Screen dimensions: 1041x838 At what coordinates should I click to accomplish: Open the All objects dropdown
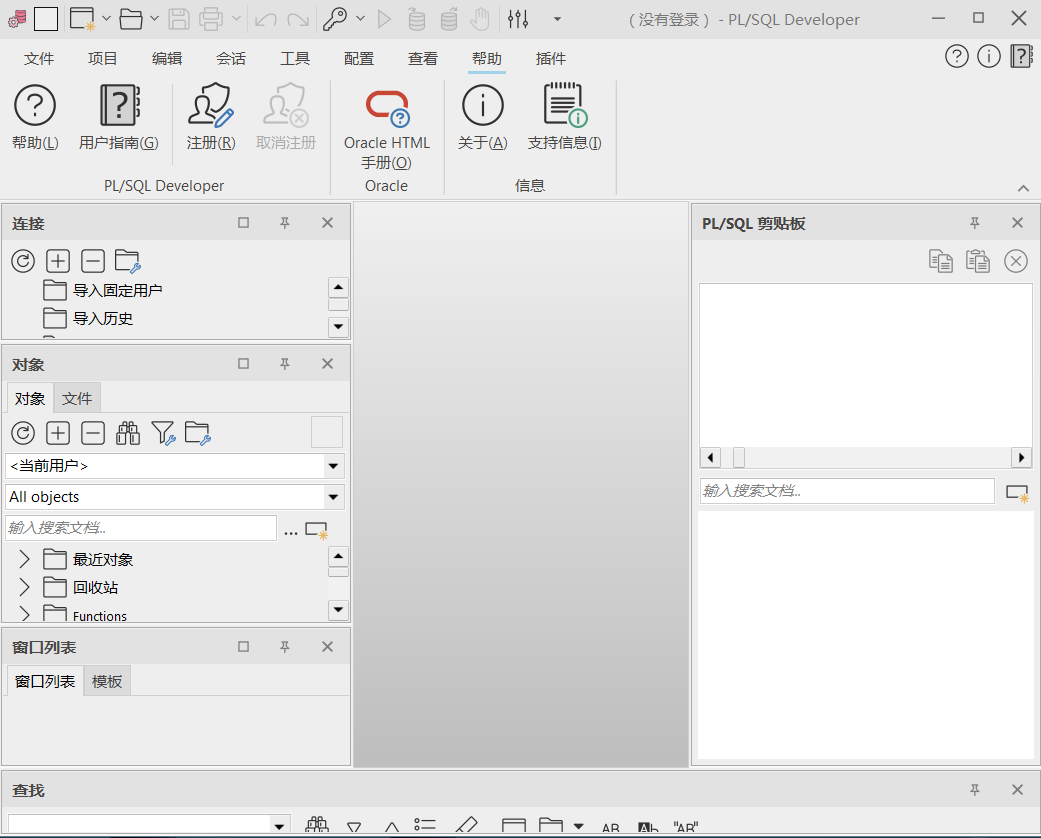coord(333,497)
